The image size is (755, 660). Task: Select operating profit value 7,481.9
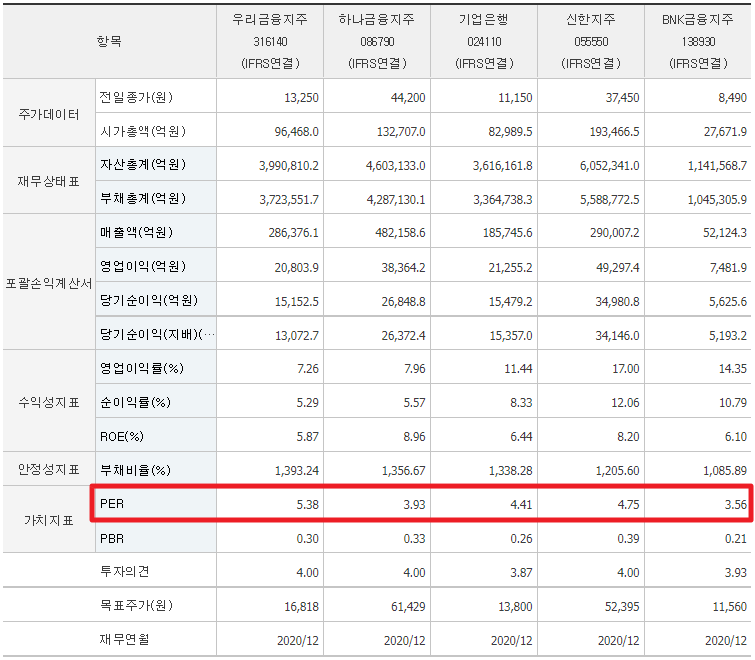click(x=728, y=268)
